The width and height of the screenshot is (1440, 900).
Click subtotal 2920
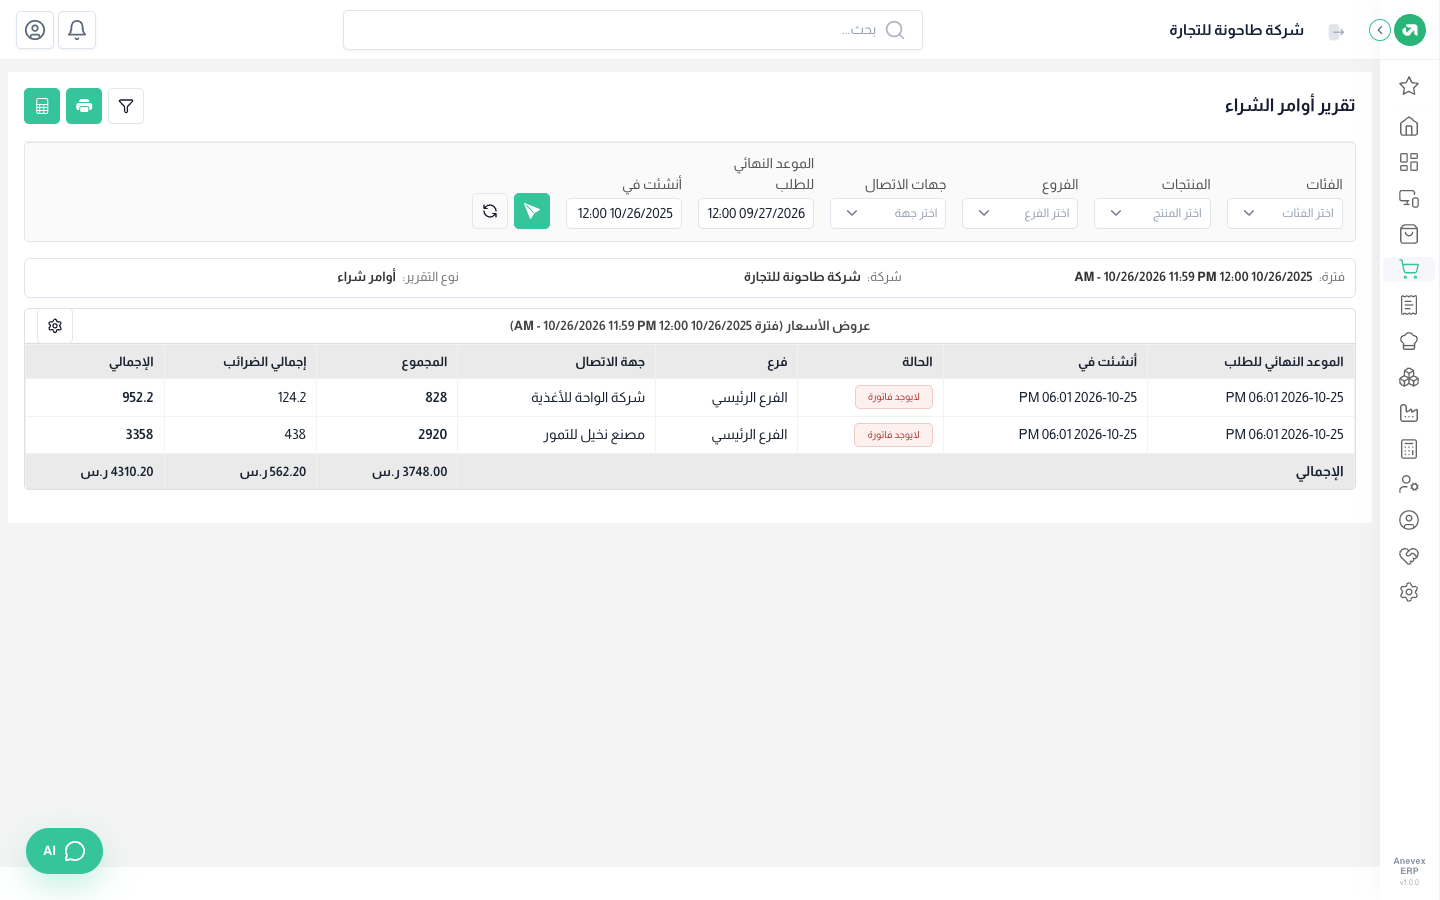(432, 435)
